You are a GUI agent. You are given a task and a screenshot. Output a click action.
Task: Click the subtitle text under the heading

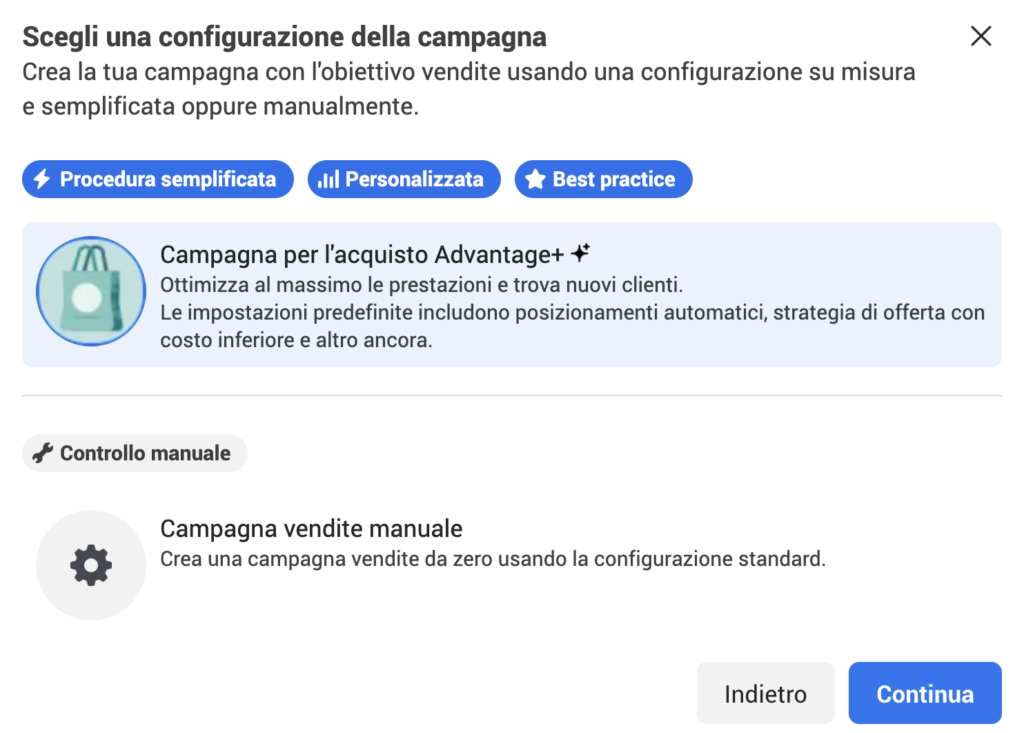tap(468, 89)
